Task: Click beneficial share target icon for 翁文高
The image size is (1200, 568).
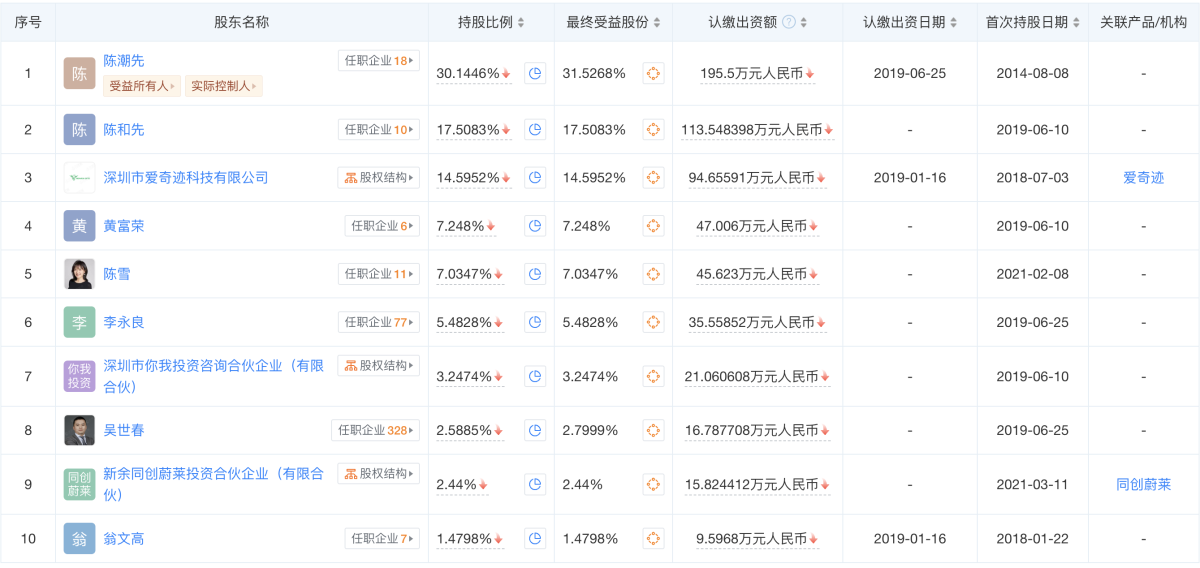Action: click(653, 539)
